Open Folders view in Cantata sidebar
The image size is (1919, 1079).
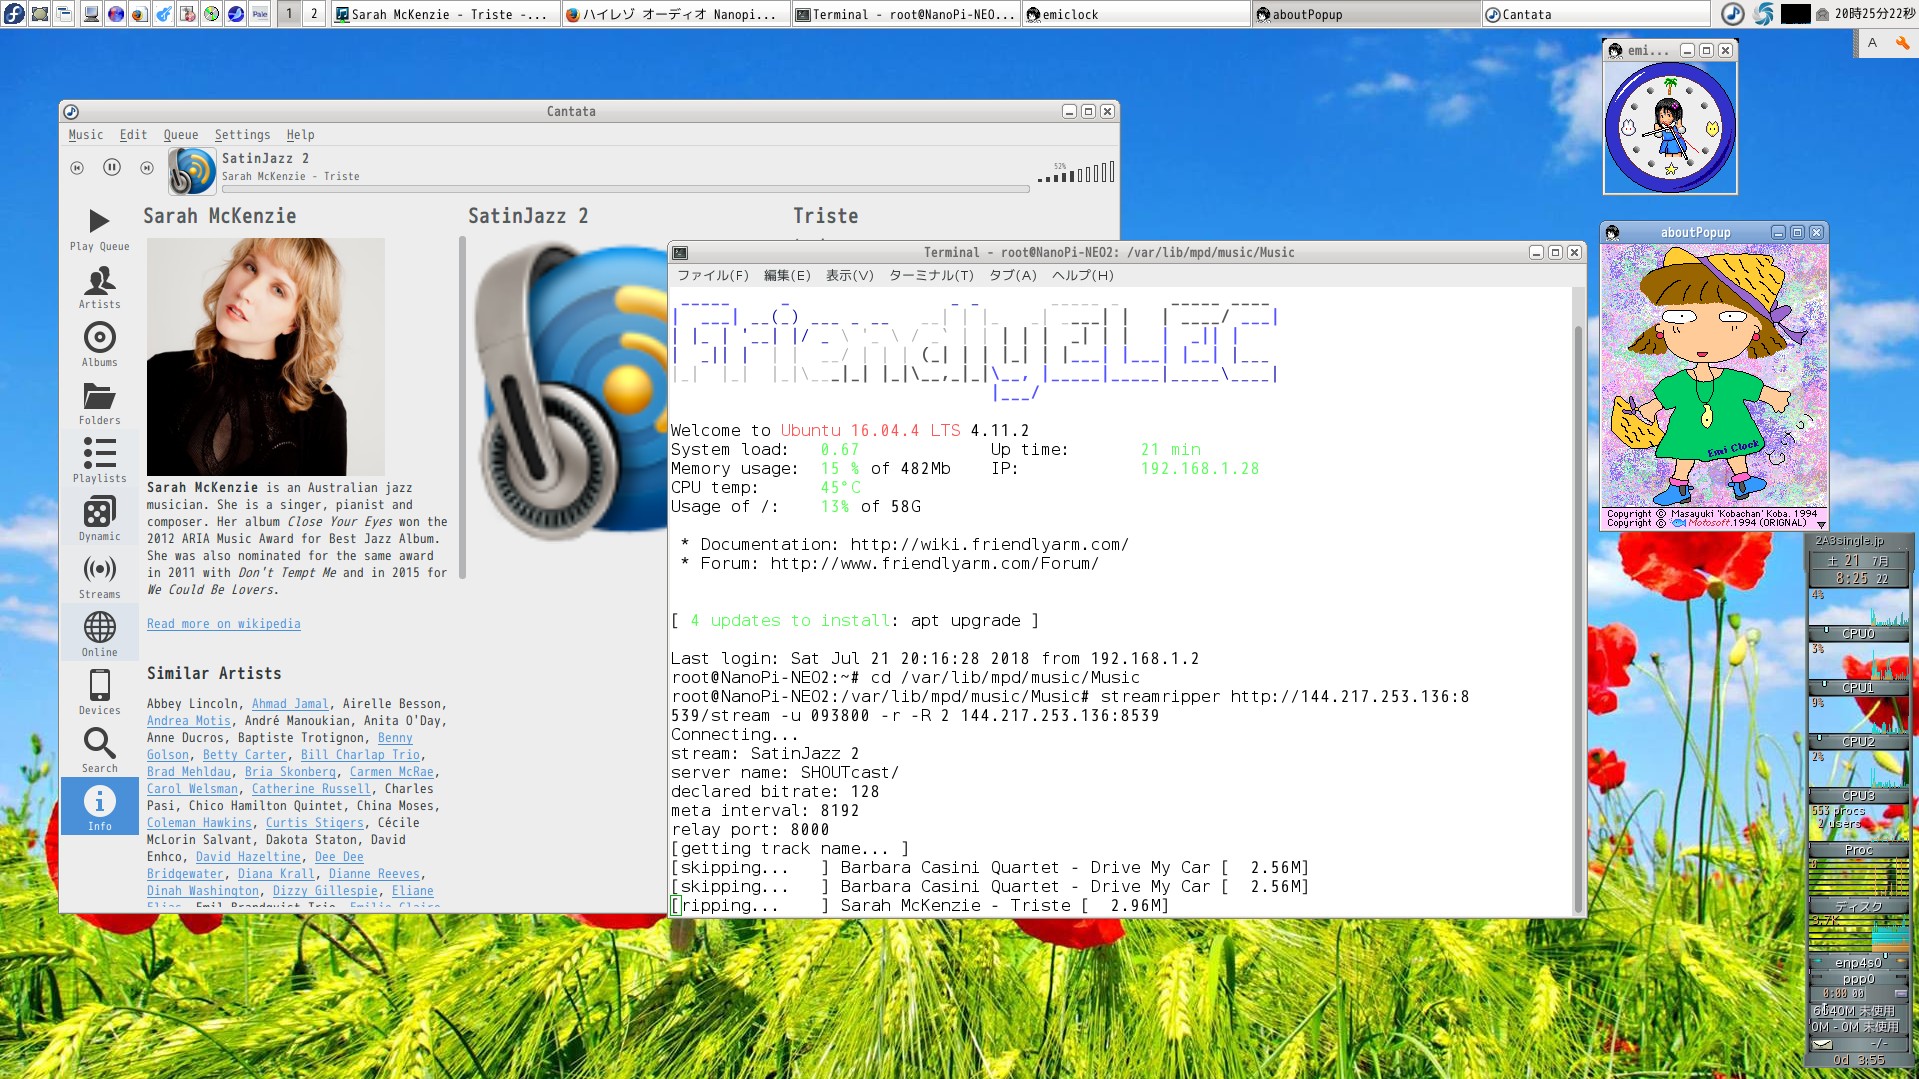click(99, 403)
